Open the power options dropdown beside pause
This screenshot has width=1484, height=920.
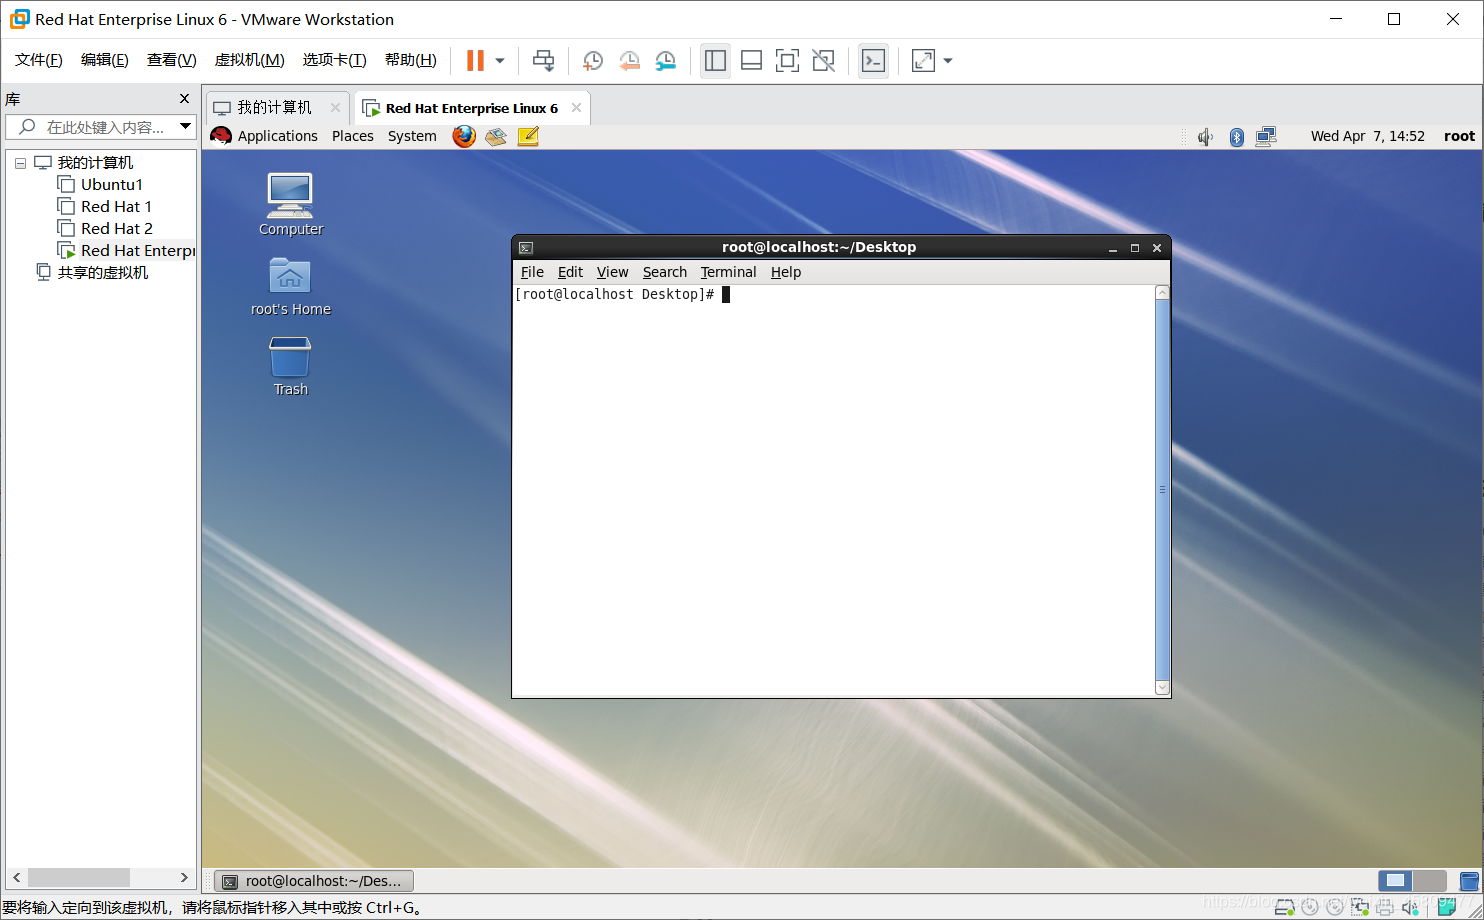(500, 61)
